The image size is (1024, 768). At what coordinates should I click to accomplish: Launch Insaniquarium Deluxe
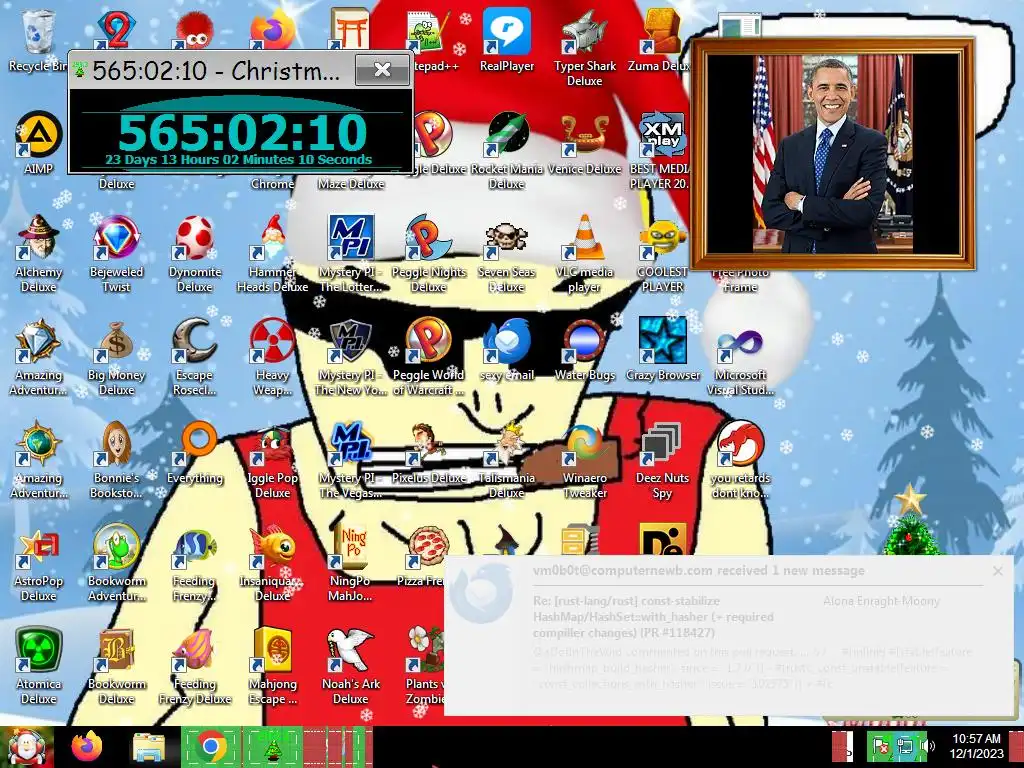tap(272, 564)
